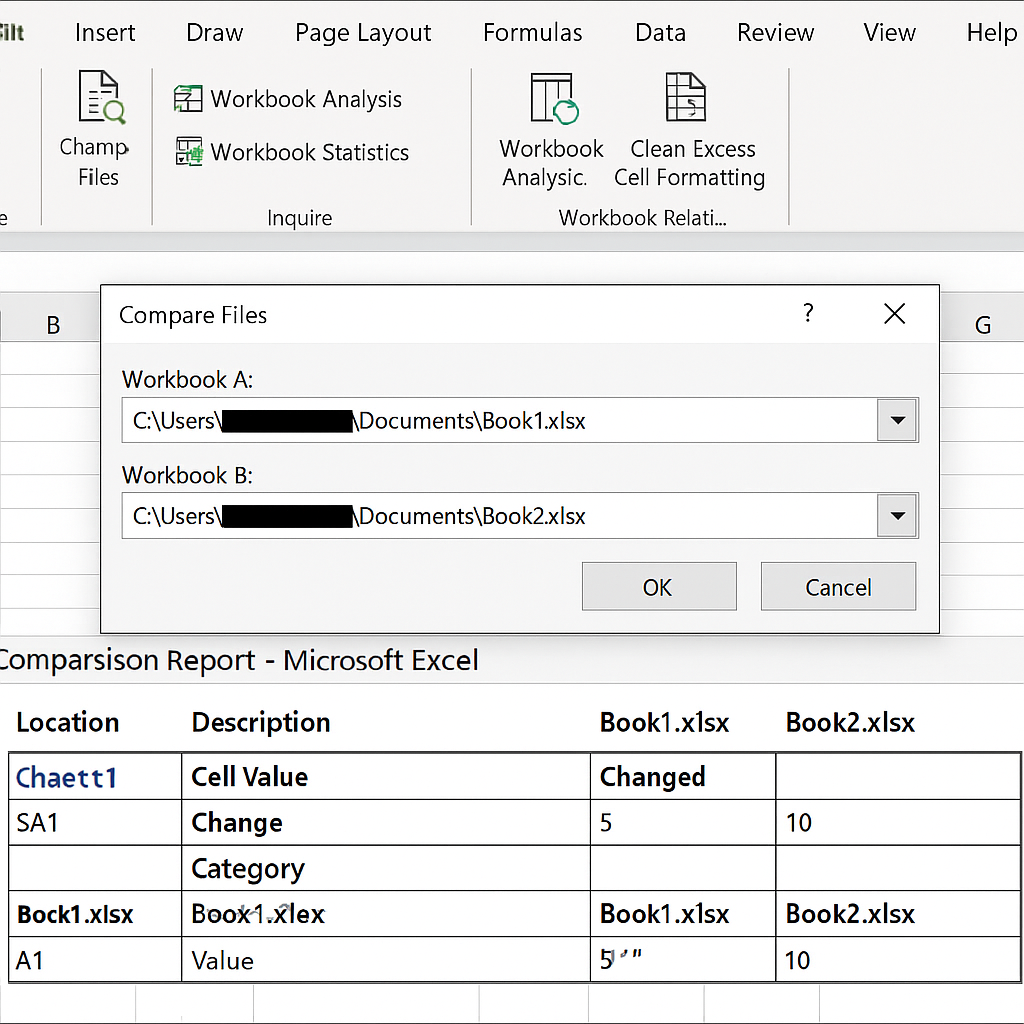Go to the Page Layout tab

(363, 33)
